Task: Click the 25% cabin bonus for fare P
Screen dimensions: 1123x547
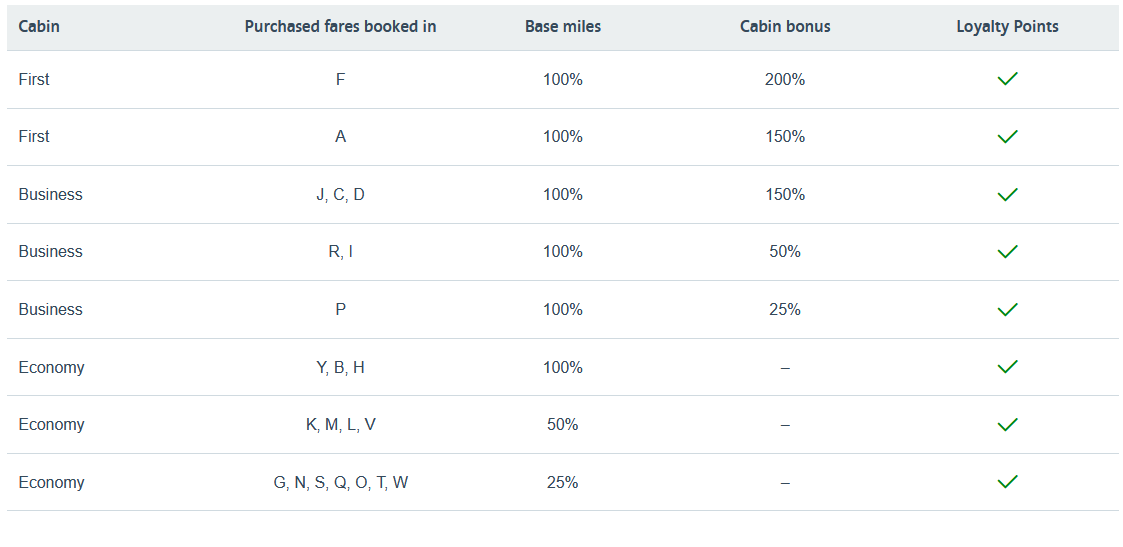Action: (785, 310)
